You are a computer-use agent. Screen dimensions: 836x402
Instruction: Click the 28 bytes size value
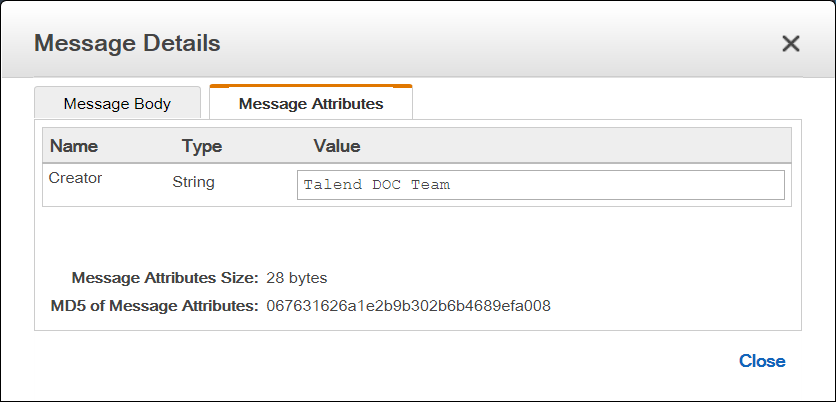[x=297, y=277]
